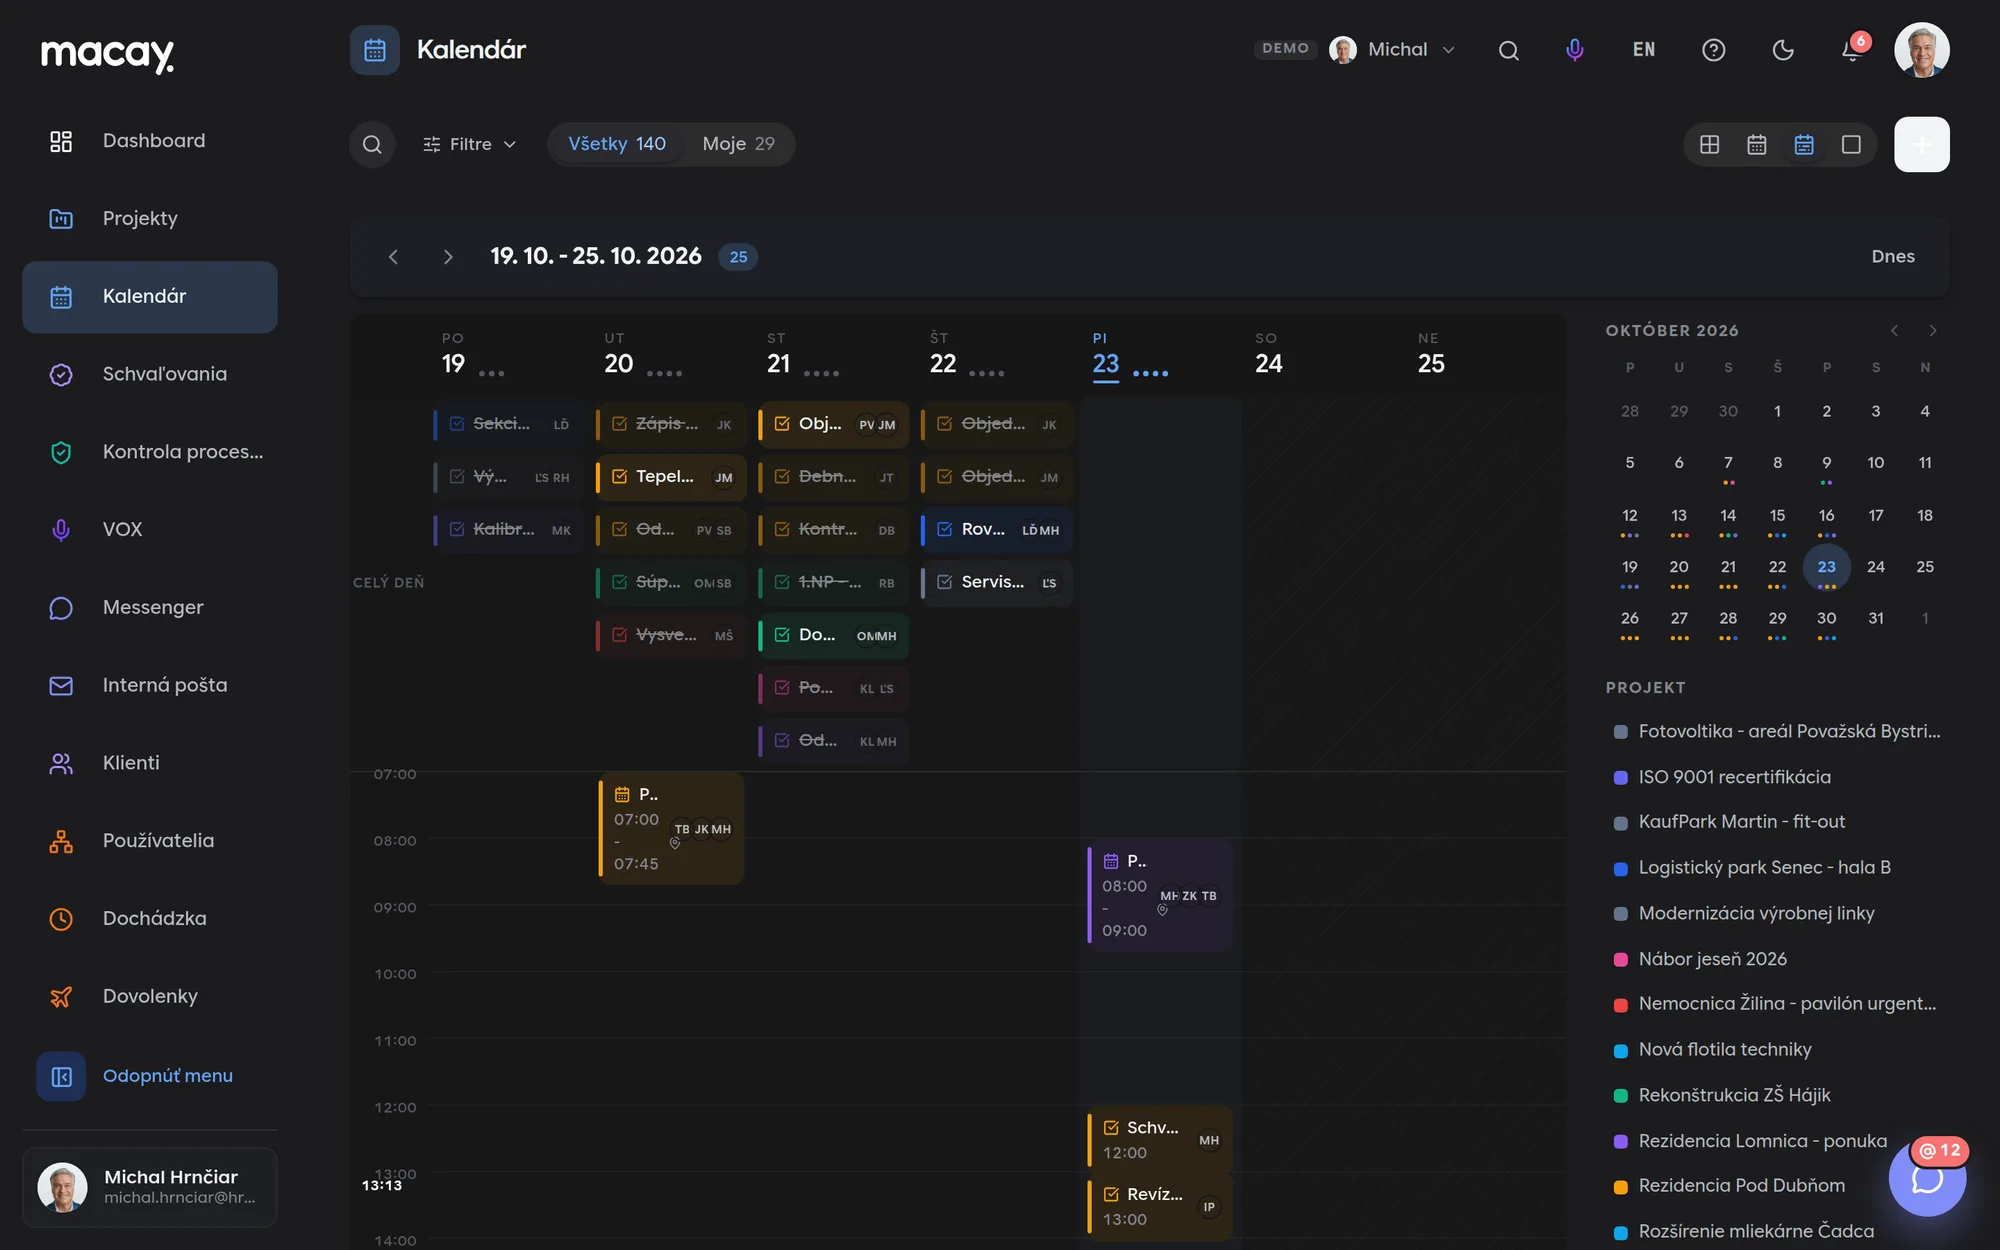Toggle the Do... OM MH task checkbox
This screenshot has width=2000, height=1250.
coord(782,635)
